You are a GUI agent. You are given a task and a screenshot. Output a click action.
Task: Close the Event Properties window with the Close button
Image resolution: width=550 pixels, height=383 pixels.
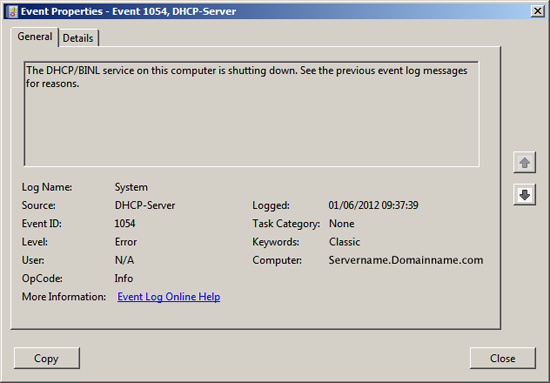pyautogui.click(x=503, y=358)
